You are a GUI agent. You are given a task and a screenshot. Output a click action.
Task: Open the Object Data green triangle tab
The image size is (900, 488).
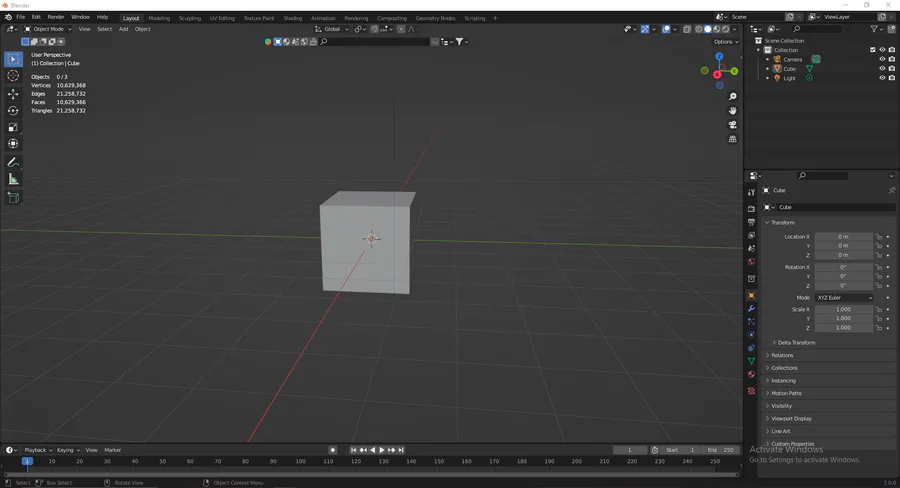(751, 361)
